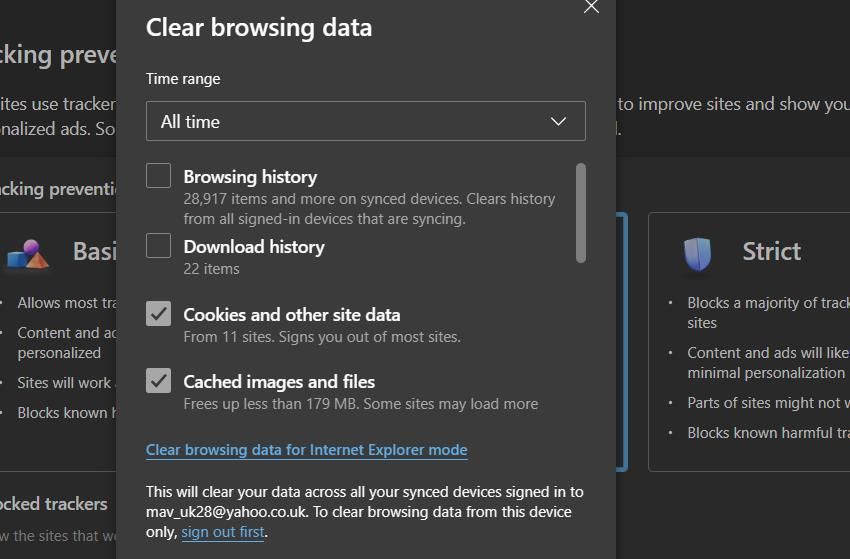Click the sign out first link

222,532
